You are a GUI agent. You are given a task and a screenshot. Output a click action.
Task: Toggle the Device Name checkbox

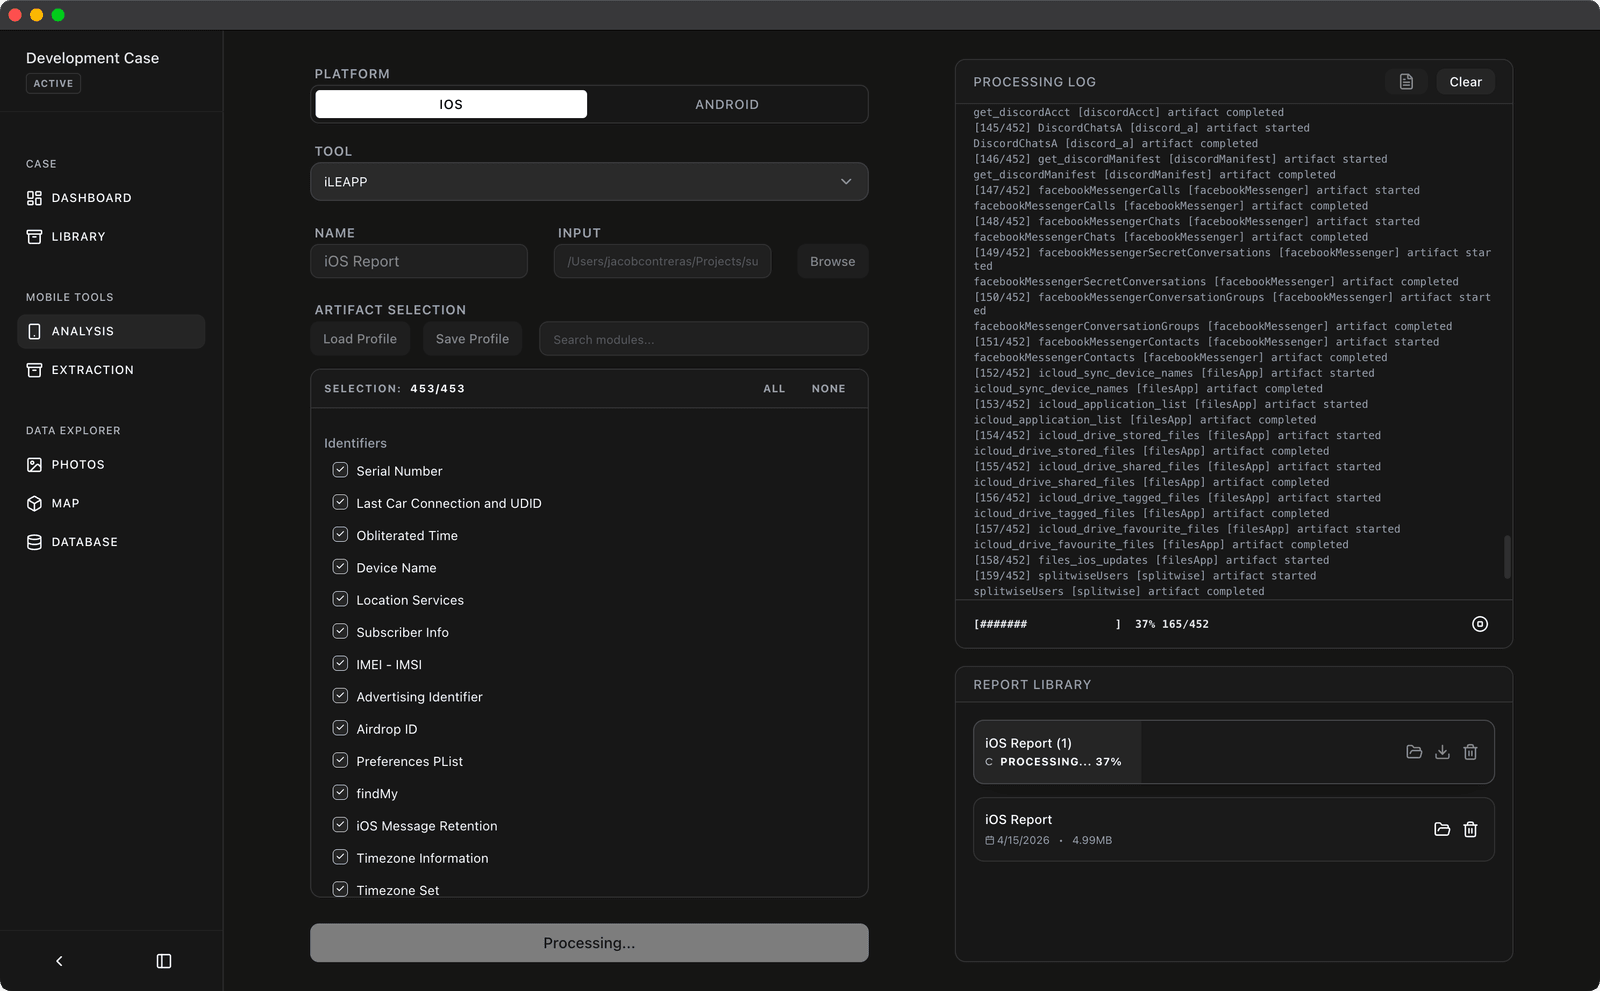coord(340,567)
